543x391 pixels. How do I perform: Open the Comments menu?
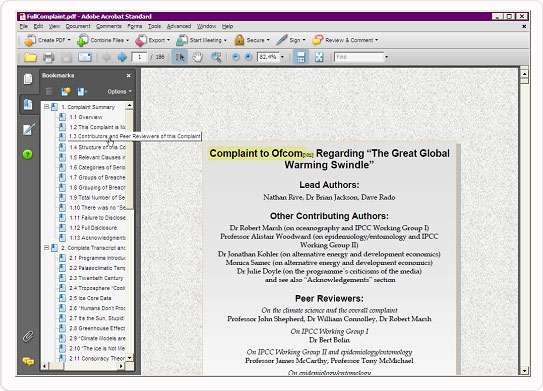pyautogui.click(x=109, y=26)
